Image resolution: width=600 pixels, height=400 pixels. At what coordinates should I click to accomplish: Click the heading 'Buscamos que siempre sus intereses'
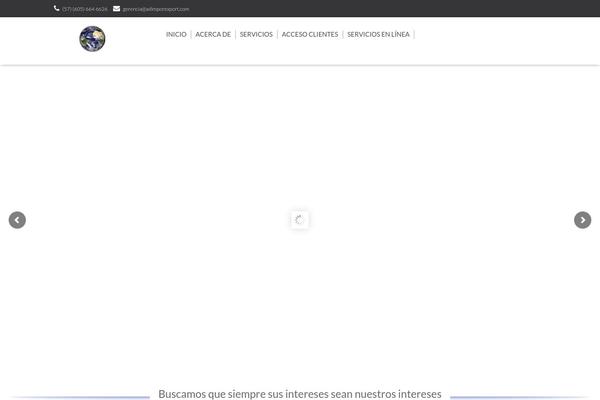pos(300,394)
